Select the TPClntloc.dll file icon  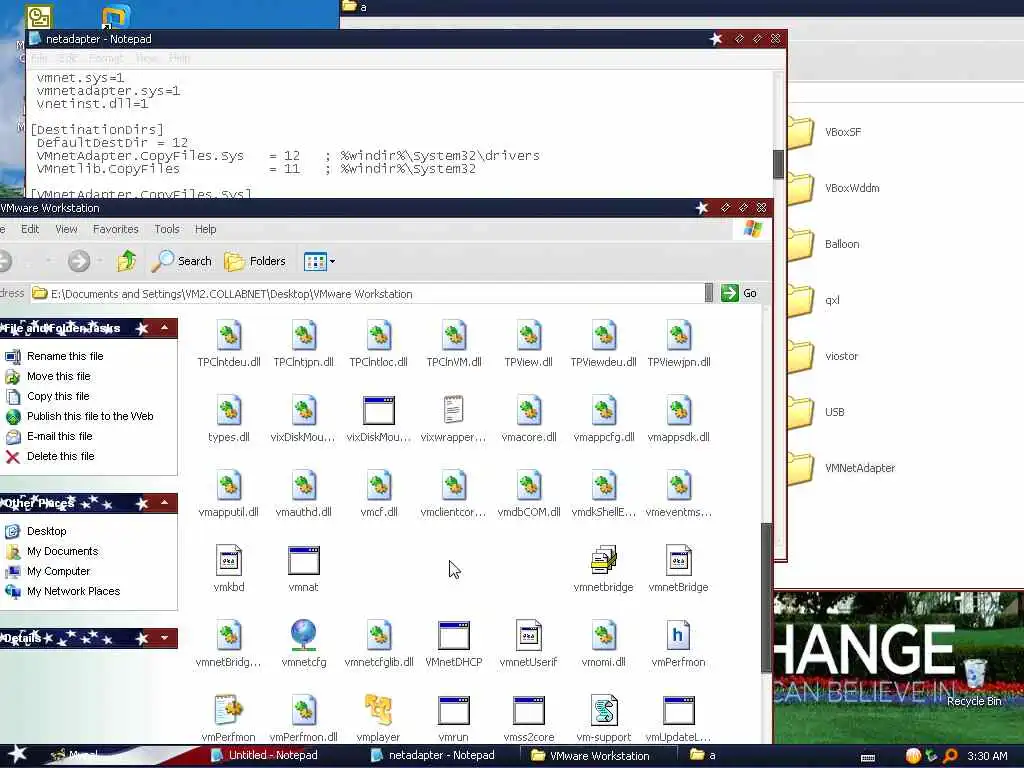point(379,335)
